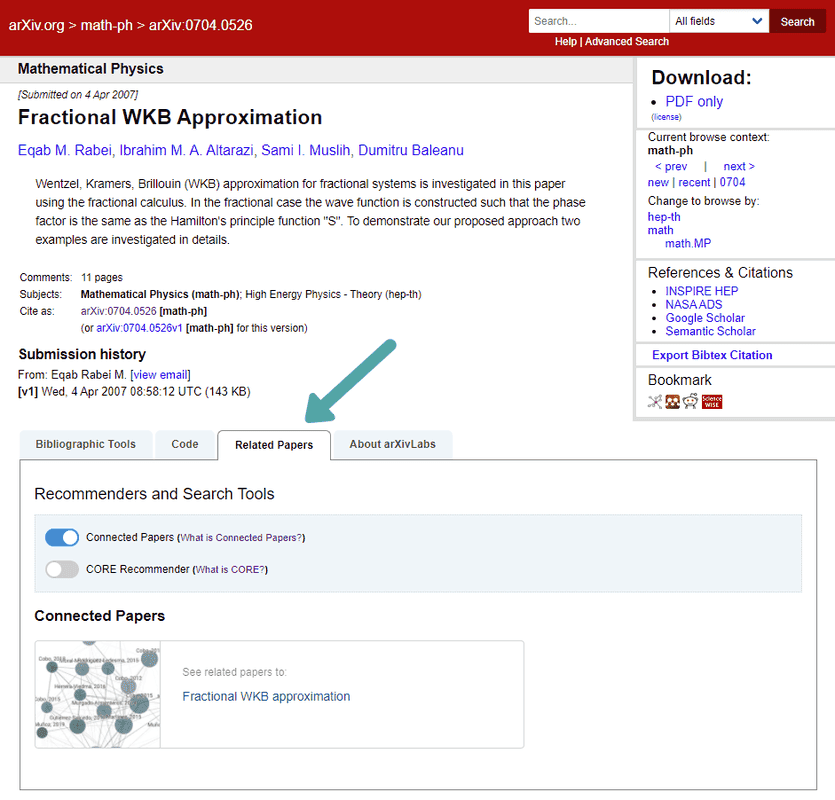
Task: Click the Fractional WKB Approximation title
Action: point(170,118)
